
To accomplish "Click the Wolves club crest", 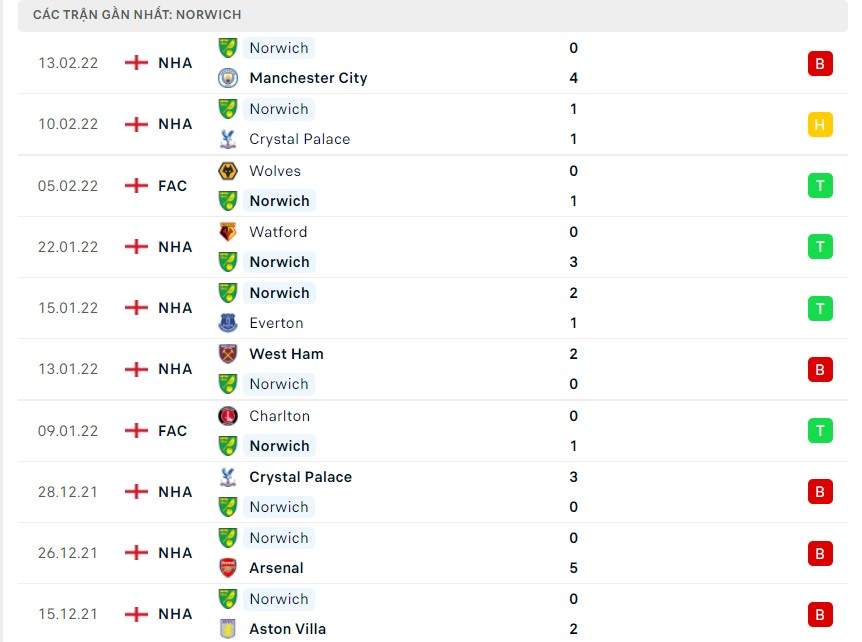I will point(228,171).
